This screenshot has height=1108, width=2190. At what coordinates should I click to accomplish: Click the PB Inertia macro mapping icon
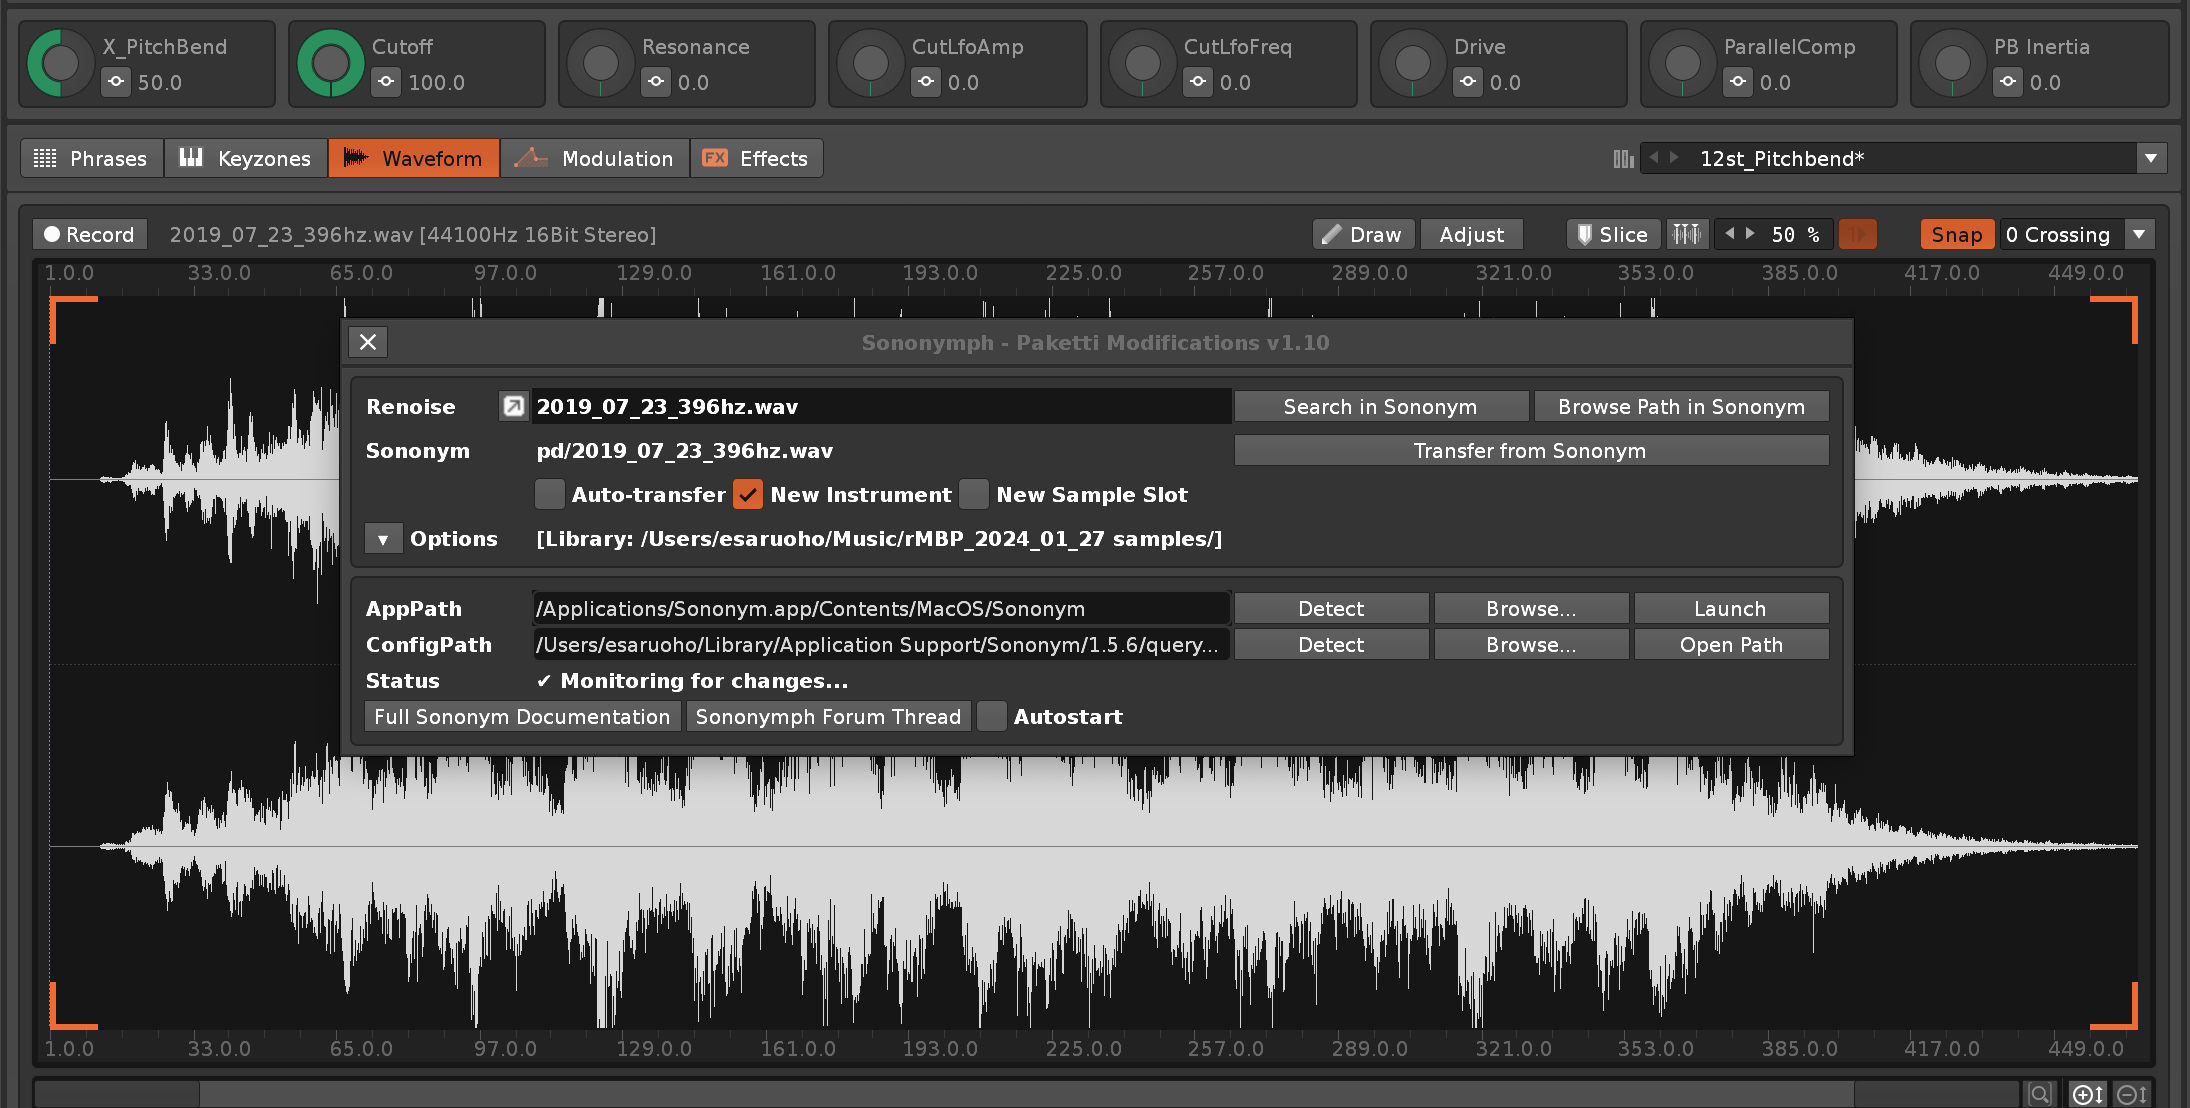2008,82
